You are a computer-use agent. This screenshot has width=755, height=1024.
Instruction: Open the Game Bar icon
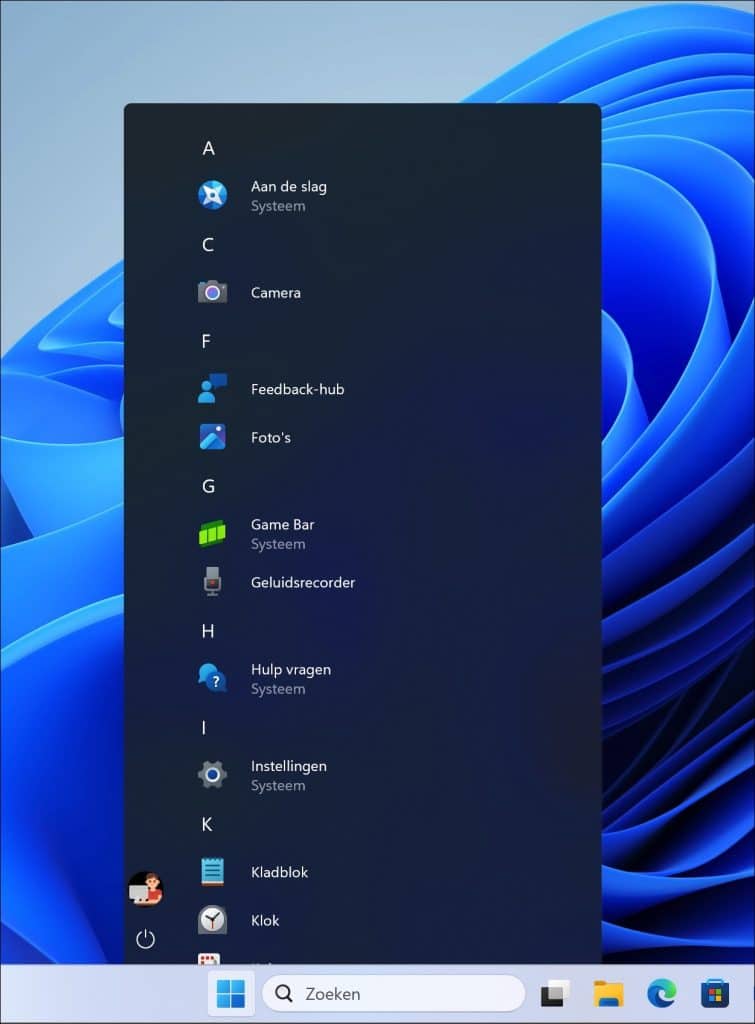pos(212,534)
